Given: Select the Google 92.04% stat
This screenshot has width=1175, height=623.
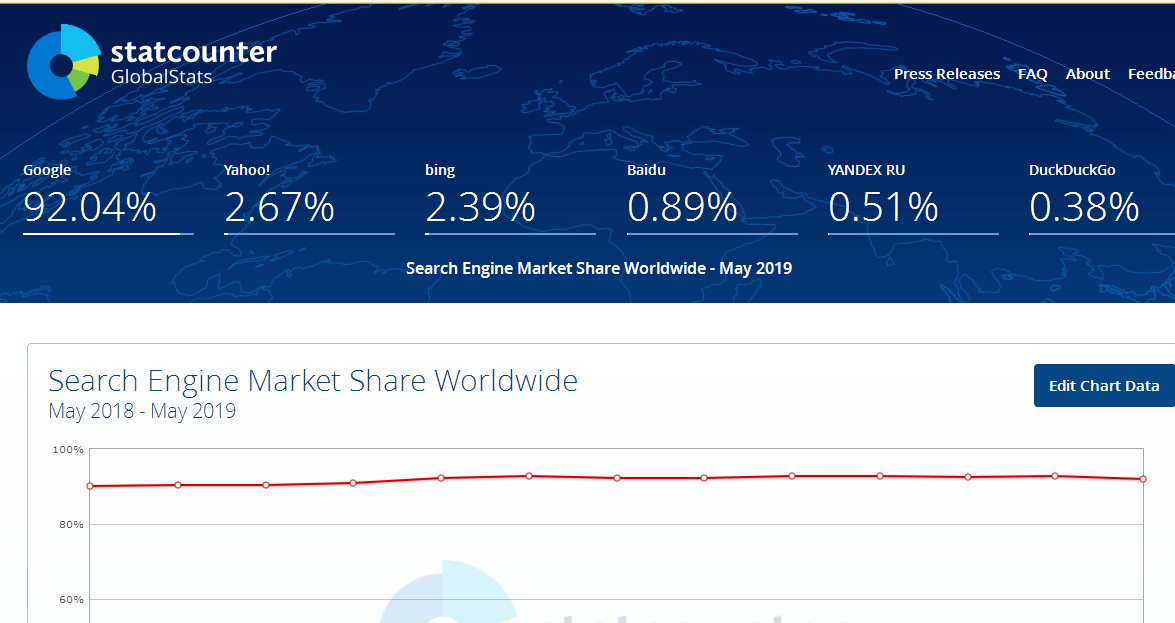Looking at the screenshot, I should pyautogui.click(x=90, y=207).
